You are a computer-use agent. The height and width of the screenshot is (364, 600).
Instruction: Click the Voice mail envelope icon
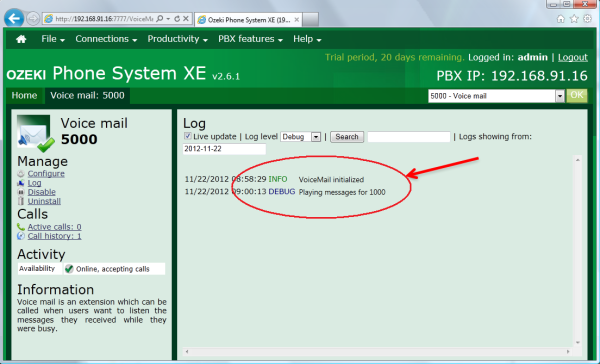point(35,133)
